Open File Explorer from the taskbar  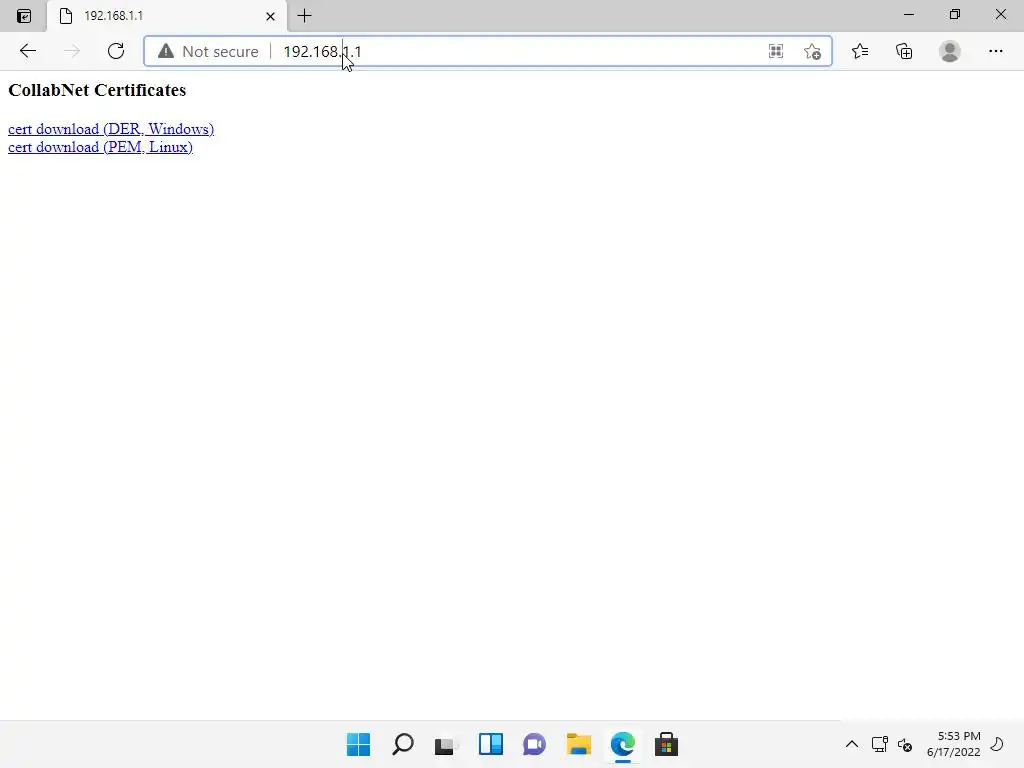tap(579, 744)
